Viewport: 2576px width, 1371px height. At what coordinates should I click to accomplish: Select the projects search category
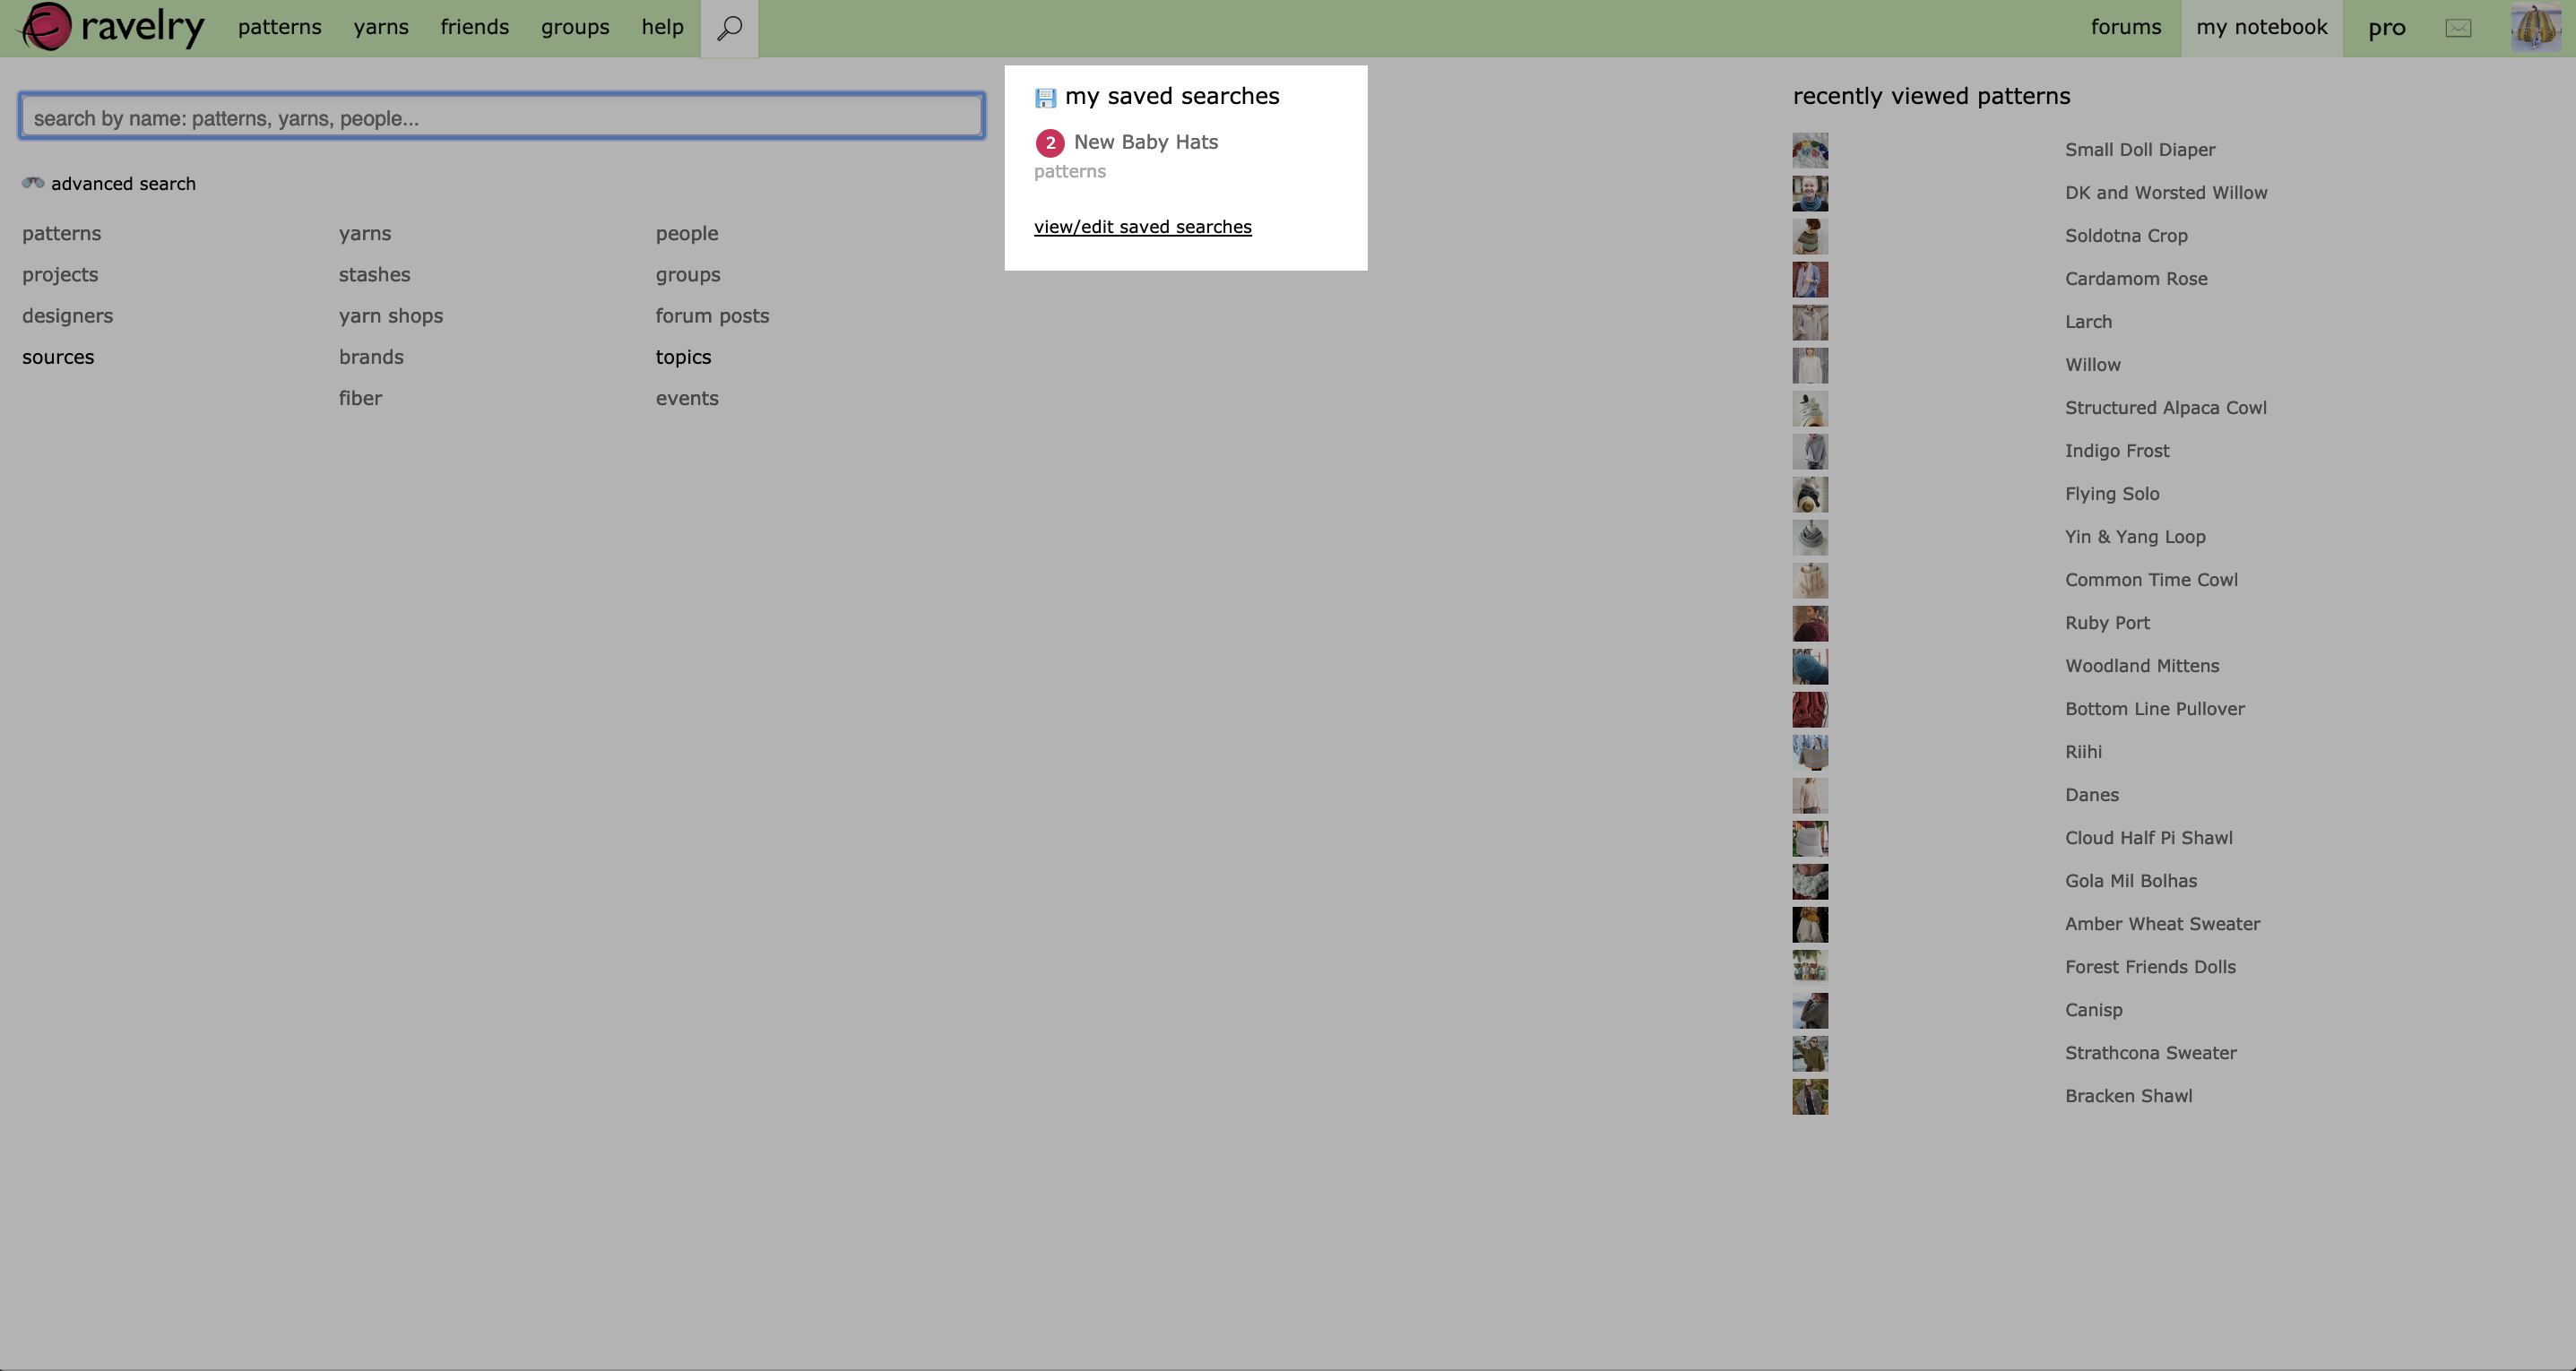[60, 275]
